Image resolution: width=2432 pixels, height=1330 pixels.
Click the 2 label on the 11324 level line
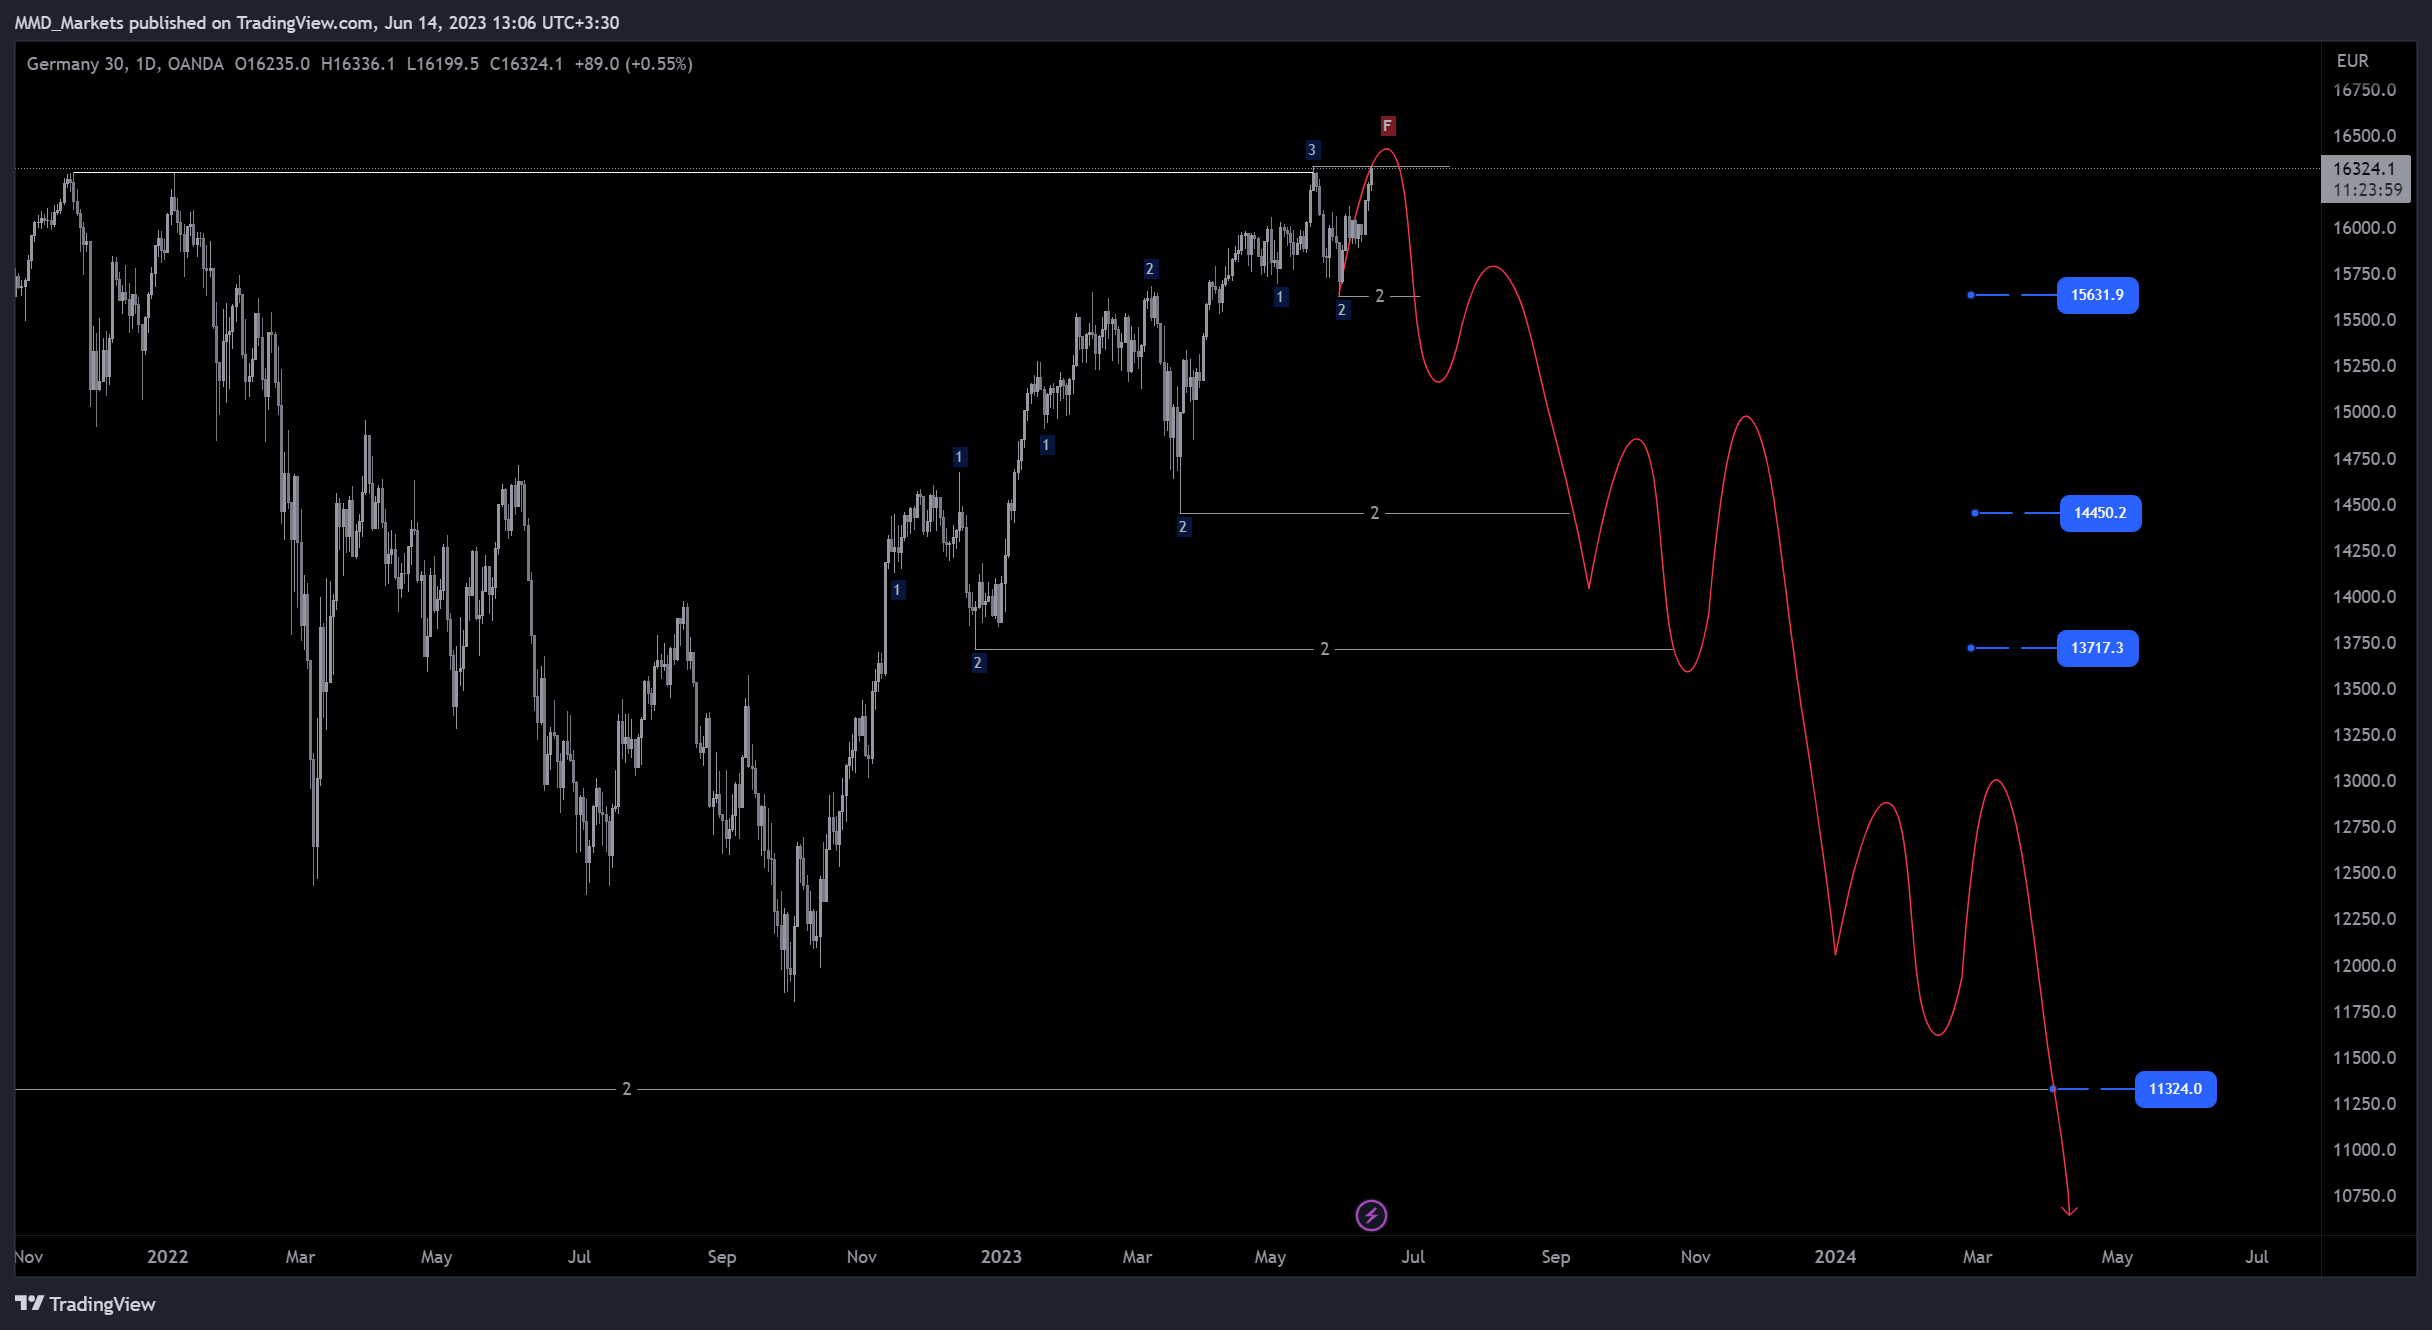click(626, 1089)
